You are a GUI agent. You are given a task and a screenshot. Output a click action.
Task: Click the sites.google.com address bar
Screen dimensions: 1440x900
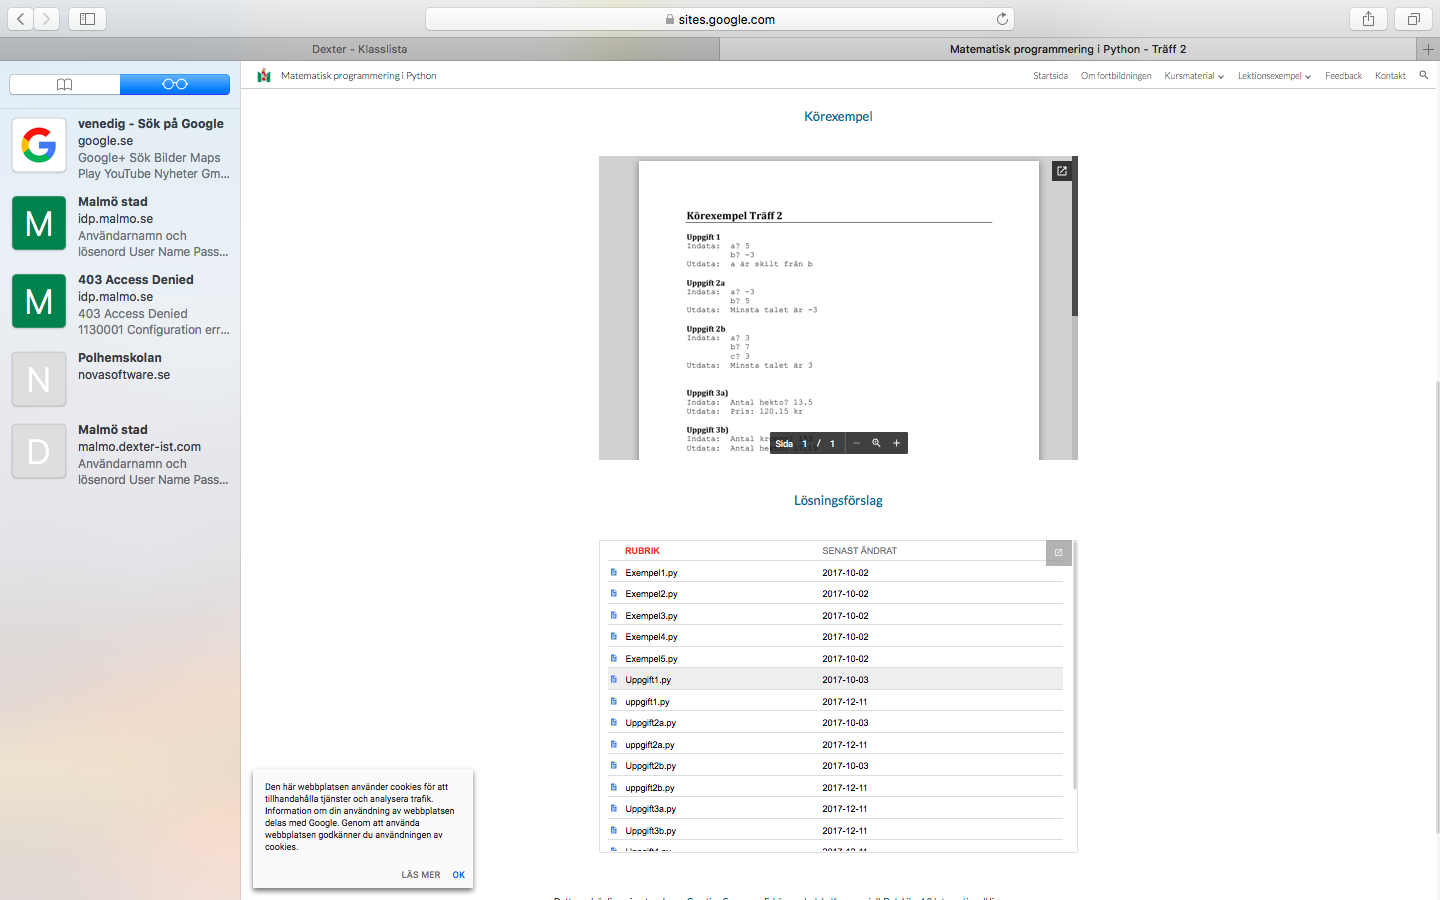click(720, 19)
